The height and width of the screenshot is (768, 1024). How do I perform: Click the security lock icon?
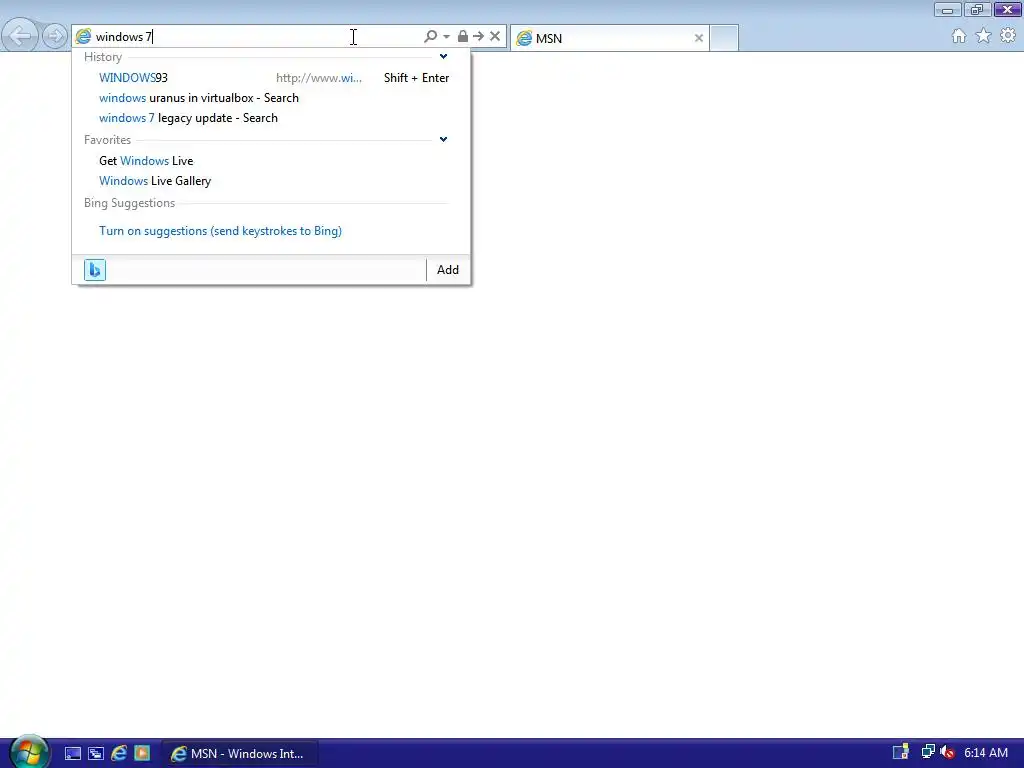(x=462, y=37)
